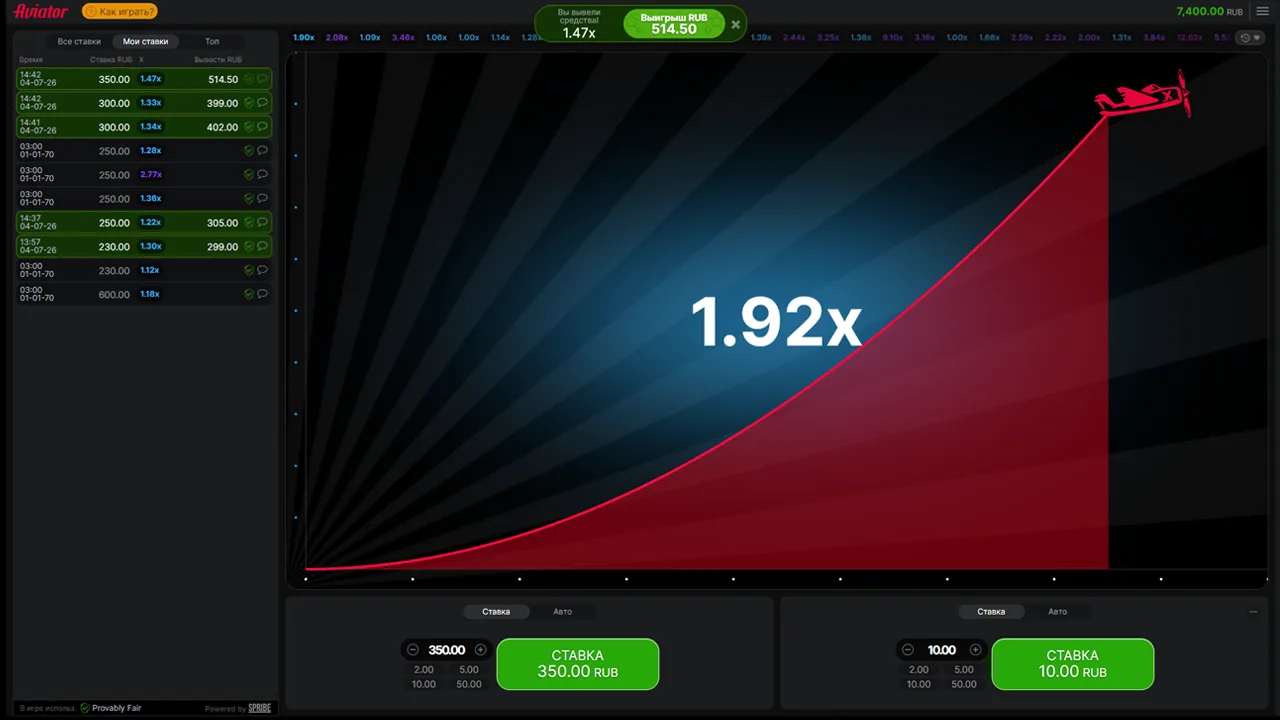Click the 1.90x multiplier in the history strip
Viewport: 1280px width, 720px height.
[304, 37]
